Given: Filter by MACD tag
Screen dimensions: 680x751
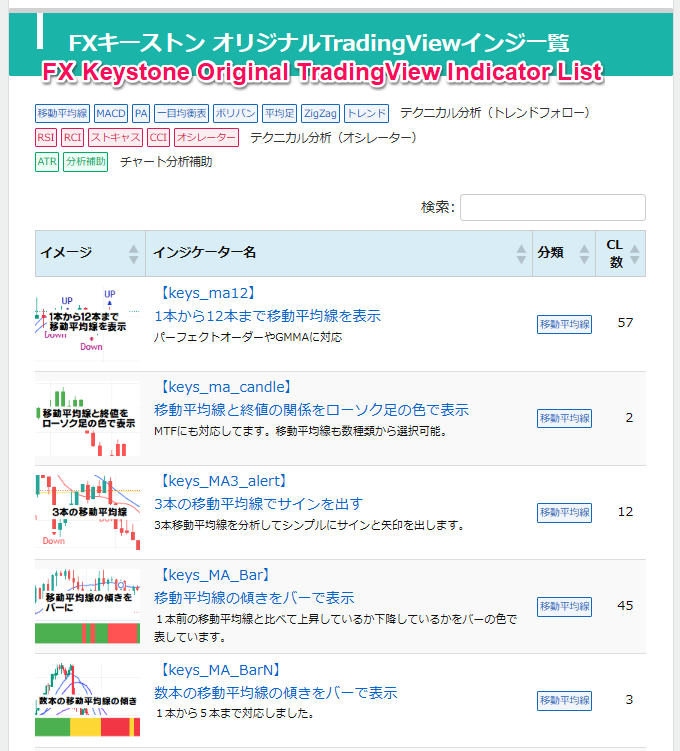Looking at the screenshot, I should [x=111, y=114].
